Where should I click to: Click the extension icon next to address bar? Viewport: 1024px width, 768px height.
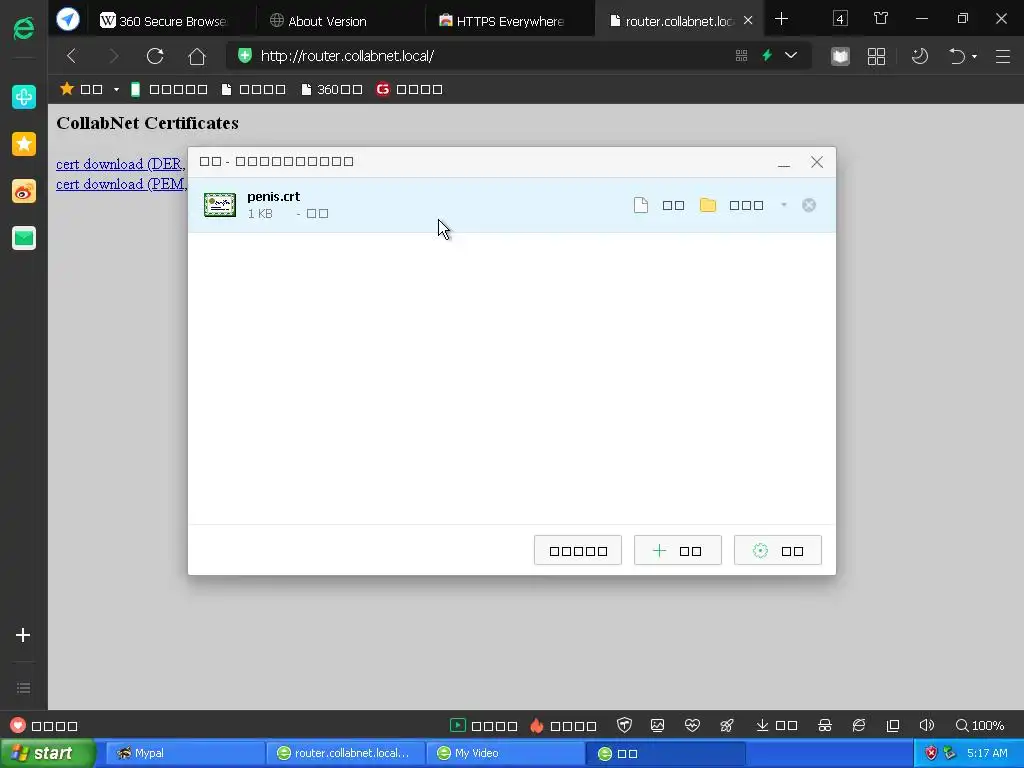[840, 56]
